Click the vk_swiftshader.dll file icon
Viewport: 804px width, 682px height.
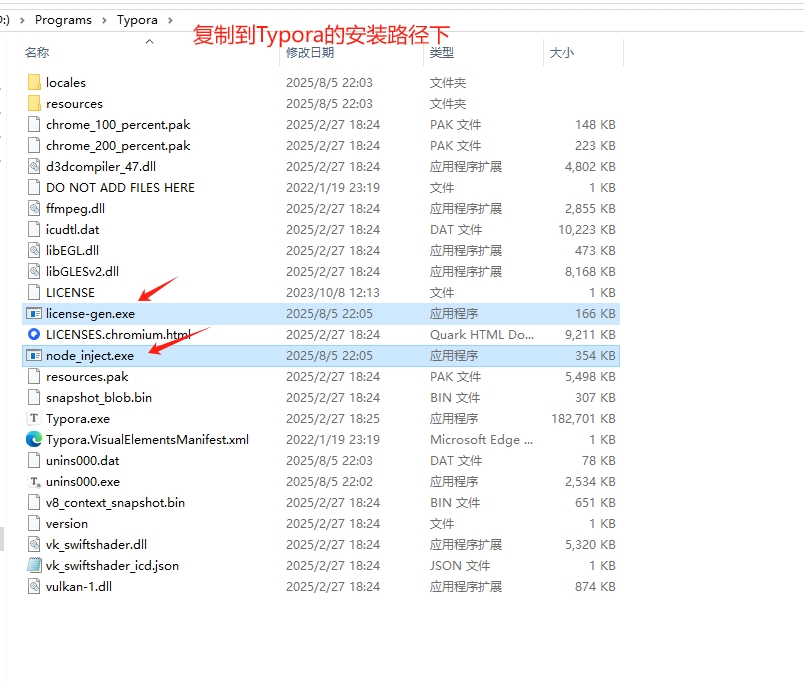coord(34,545)
